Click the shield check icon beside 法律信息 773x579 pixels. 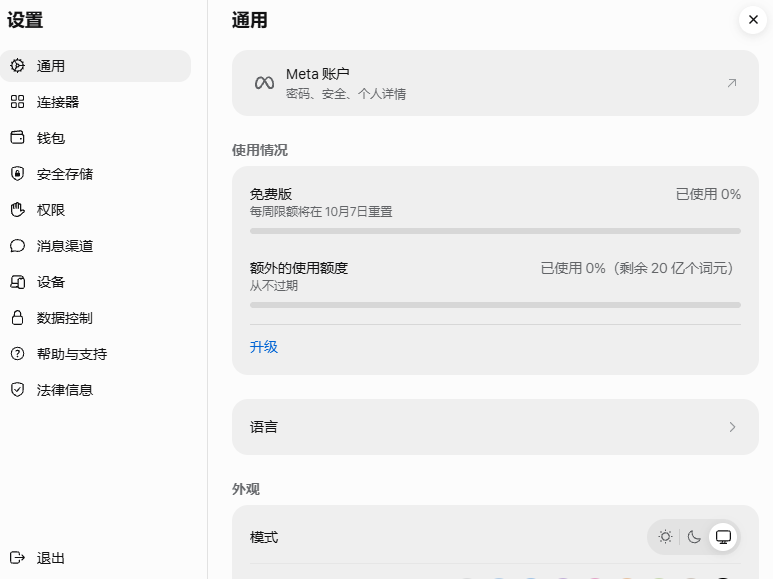point(17,390)
